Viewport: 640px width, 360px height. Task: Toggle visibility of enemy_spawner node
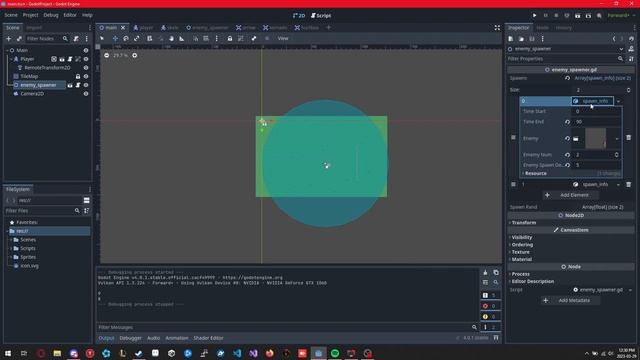click(86, 85)
